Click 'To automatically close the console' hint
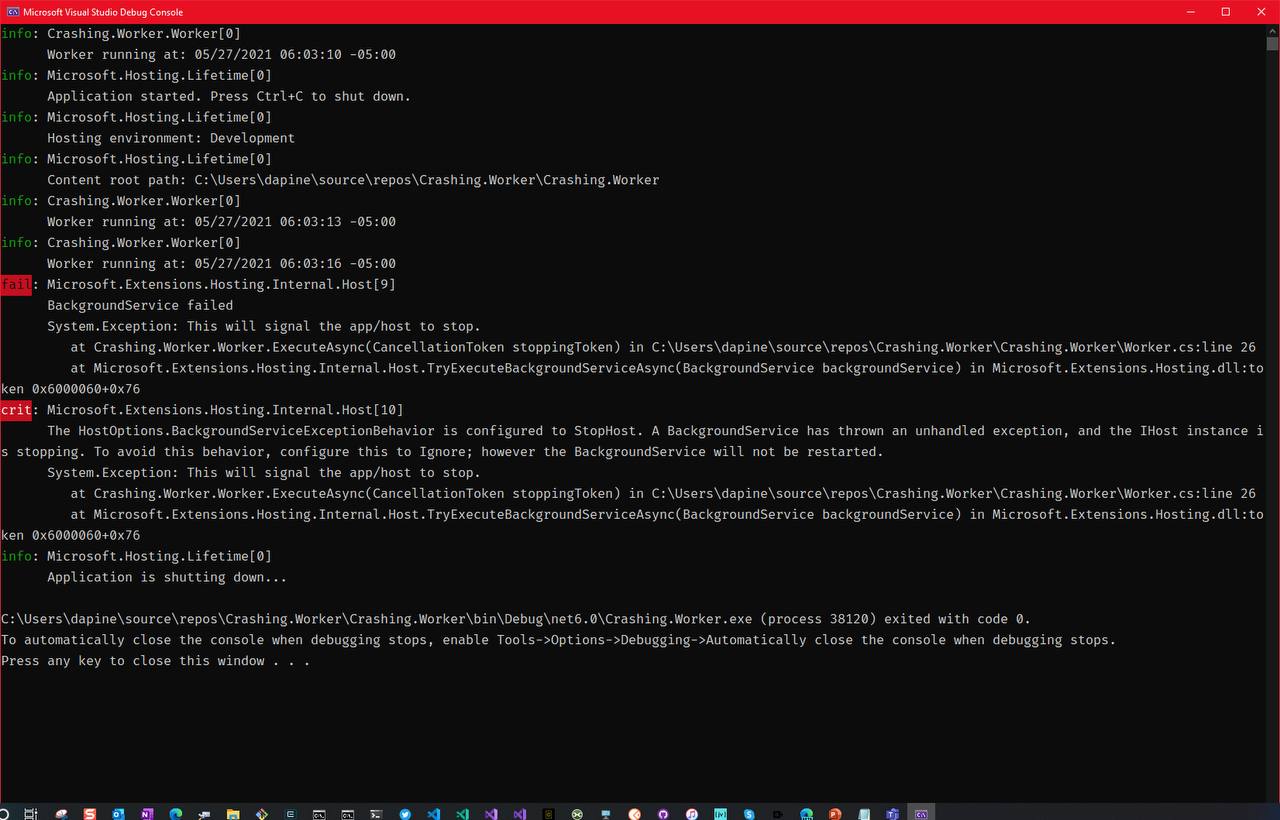The image size is (1280, 820). coord(558,640)
